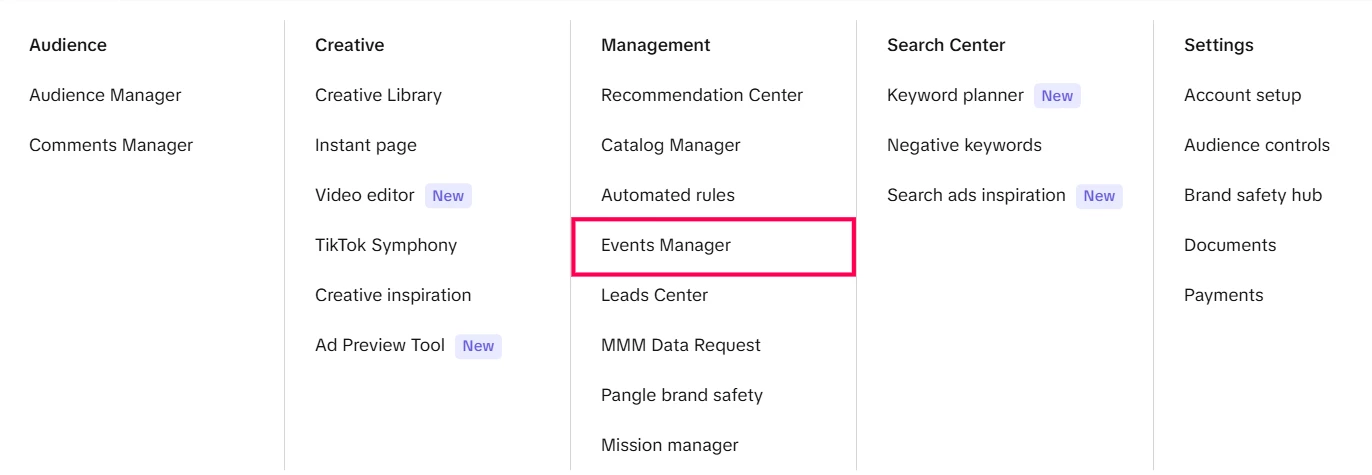Select Negative keywords

[964, 145]
